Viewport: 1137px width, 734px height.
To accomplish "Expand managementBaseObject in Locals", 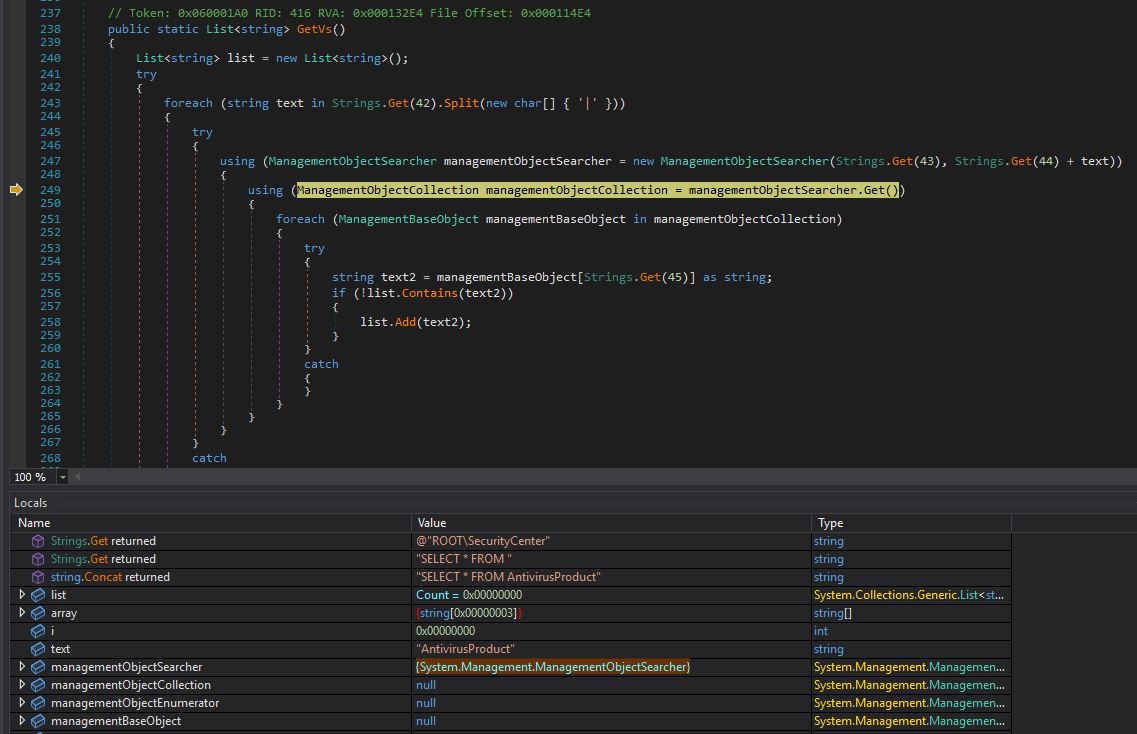I will click(22, 721).
